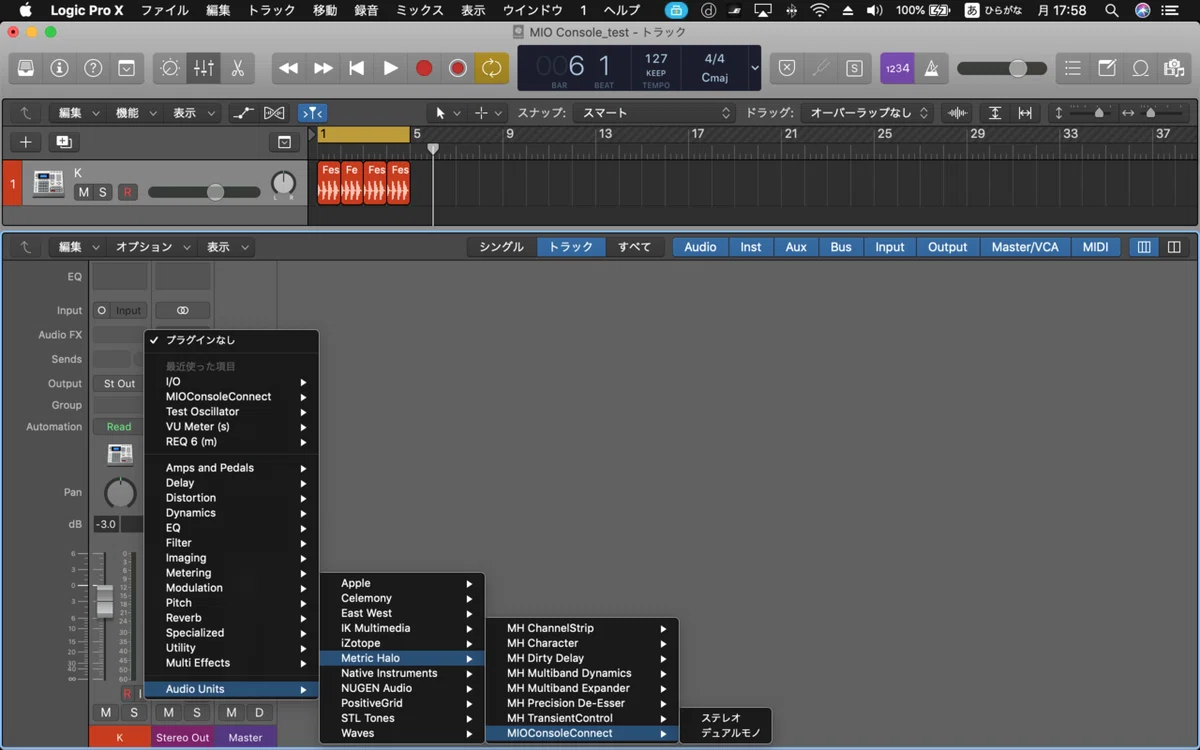The image size is (1200, 750).
Task: Click the Rewind transport button
Action: pos(289,68)
